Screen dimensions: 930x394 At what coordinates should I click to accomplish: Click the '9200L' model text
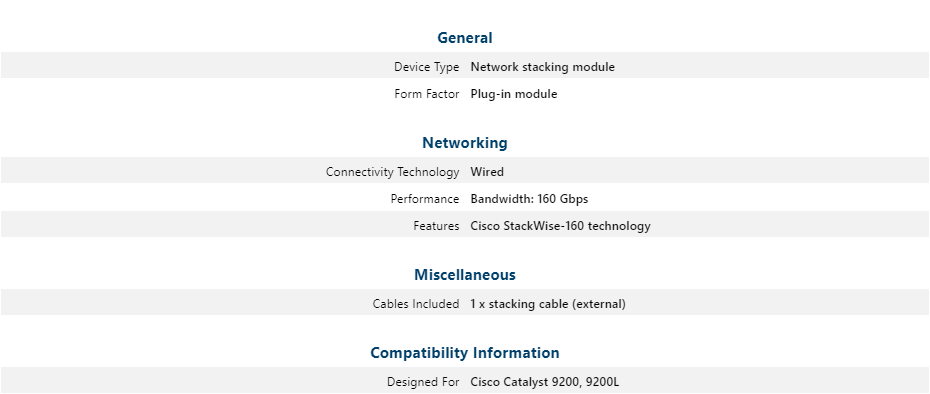click(602, 382)
